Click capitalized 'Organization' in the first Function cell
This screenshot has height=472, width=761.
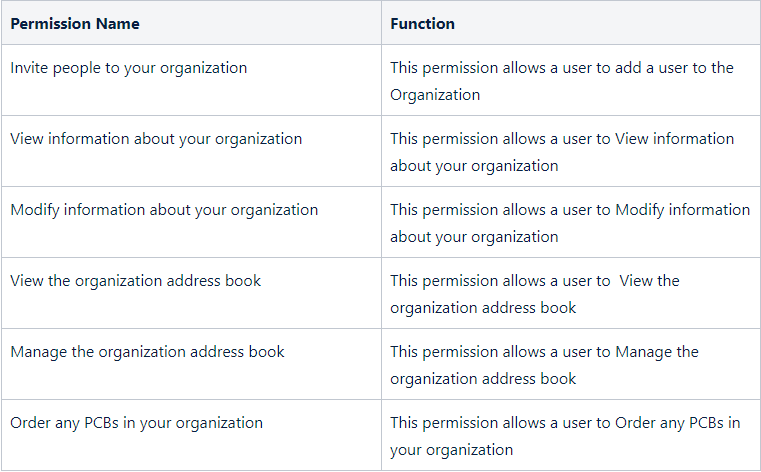click(x=435, y=95)
